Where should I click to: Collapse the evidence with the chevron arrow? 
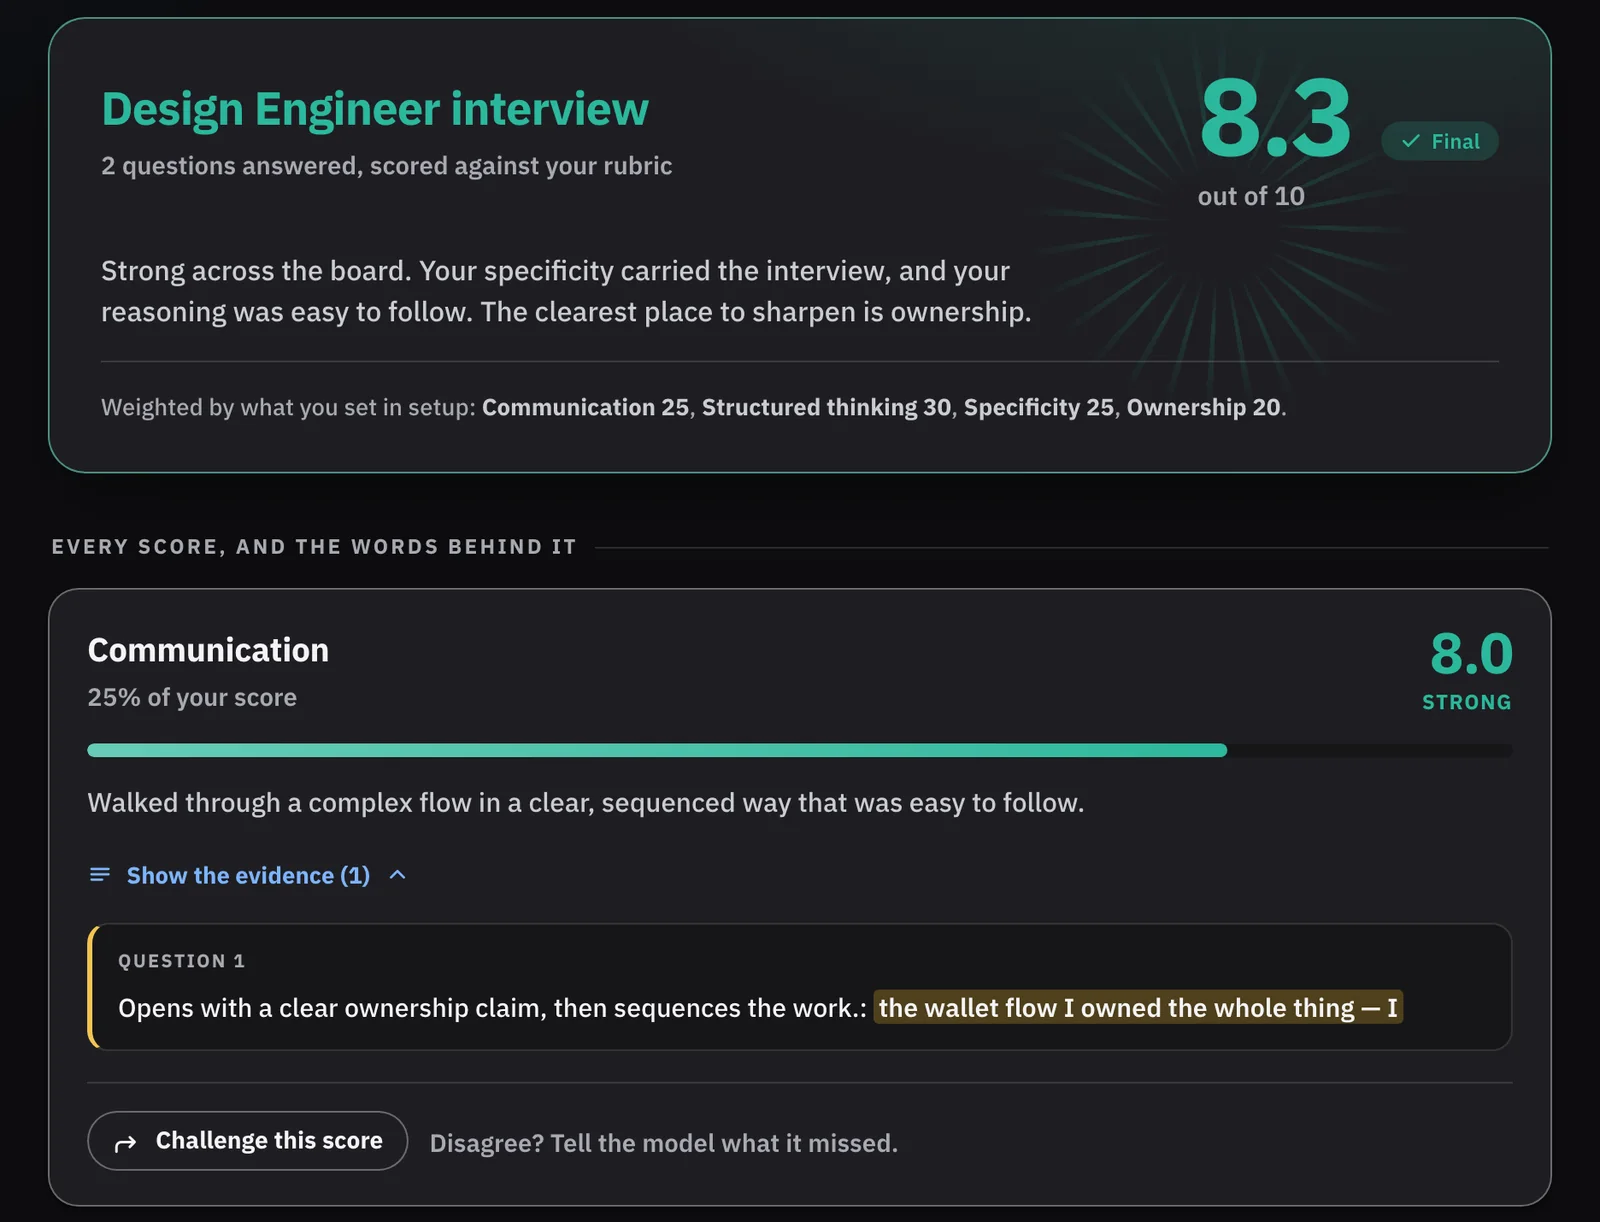tap(398, 875)
